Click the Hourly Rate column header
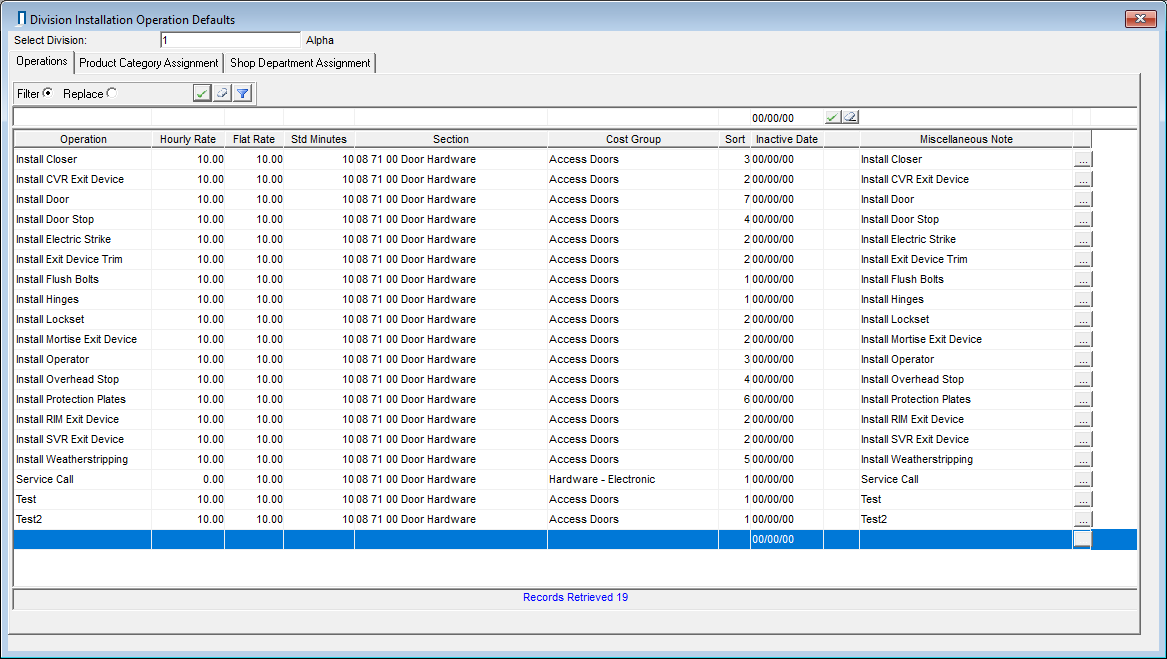The image size is (1167, 659). 188,139
